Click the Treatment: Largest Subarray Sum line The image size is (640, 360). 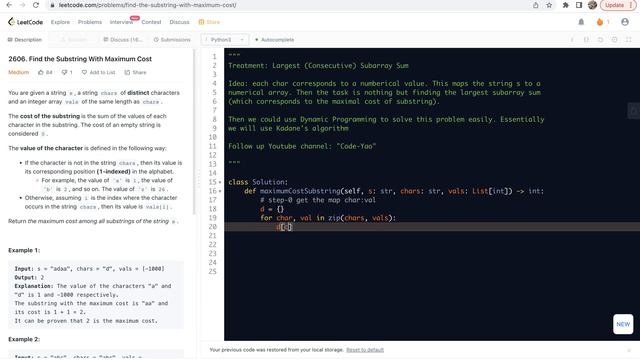(318, 66)
